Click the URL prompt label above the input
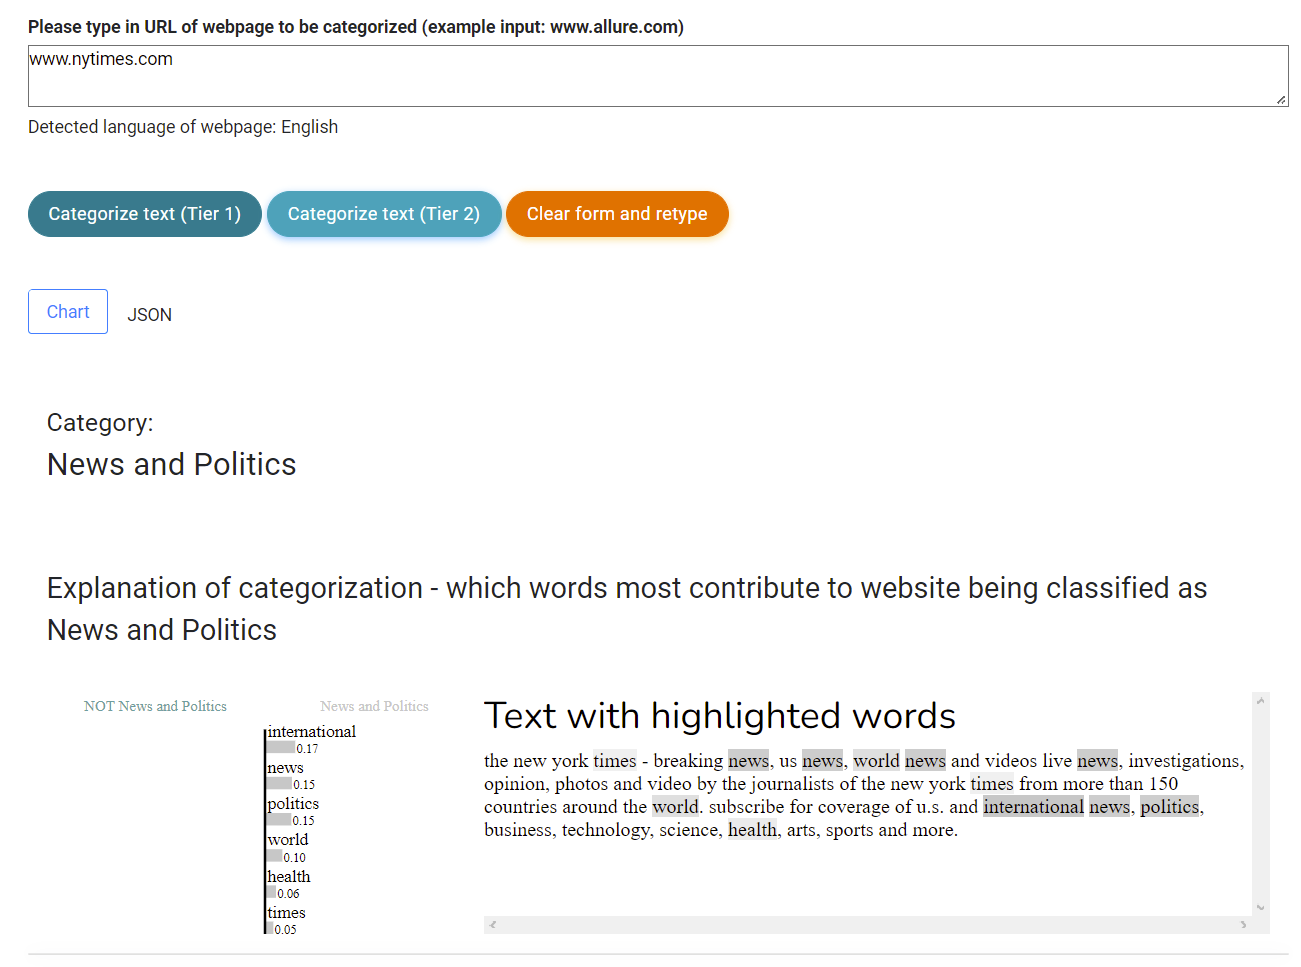Screen dimensions: 1301x967 point(356,27)
